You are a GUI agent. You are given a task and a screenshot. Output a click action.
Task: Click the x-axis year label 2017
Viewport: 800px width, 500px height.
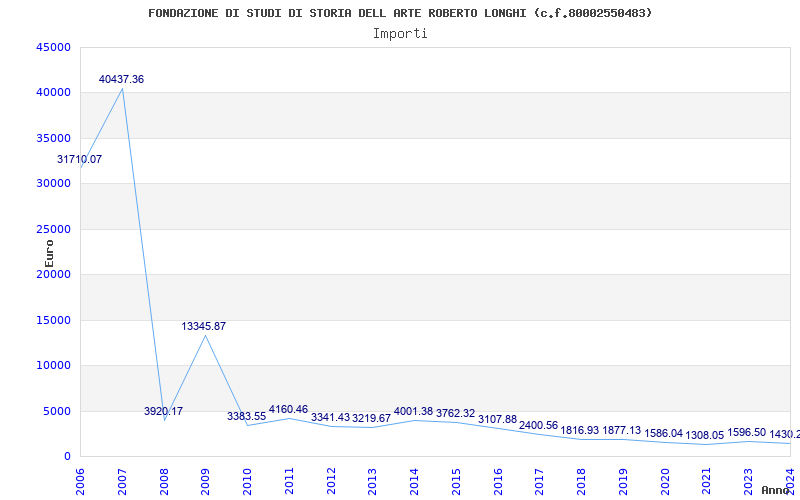[539, 482]
